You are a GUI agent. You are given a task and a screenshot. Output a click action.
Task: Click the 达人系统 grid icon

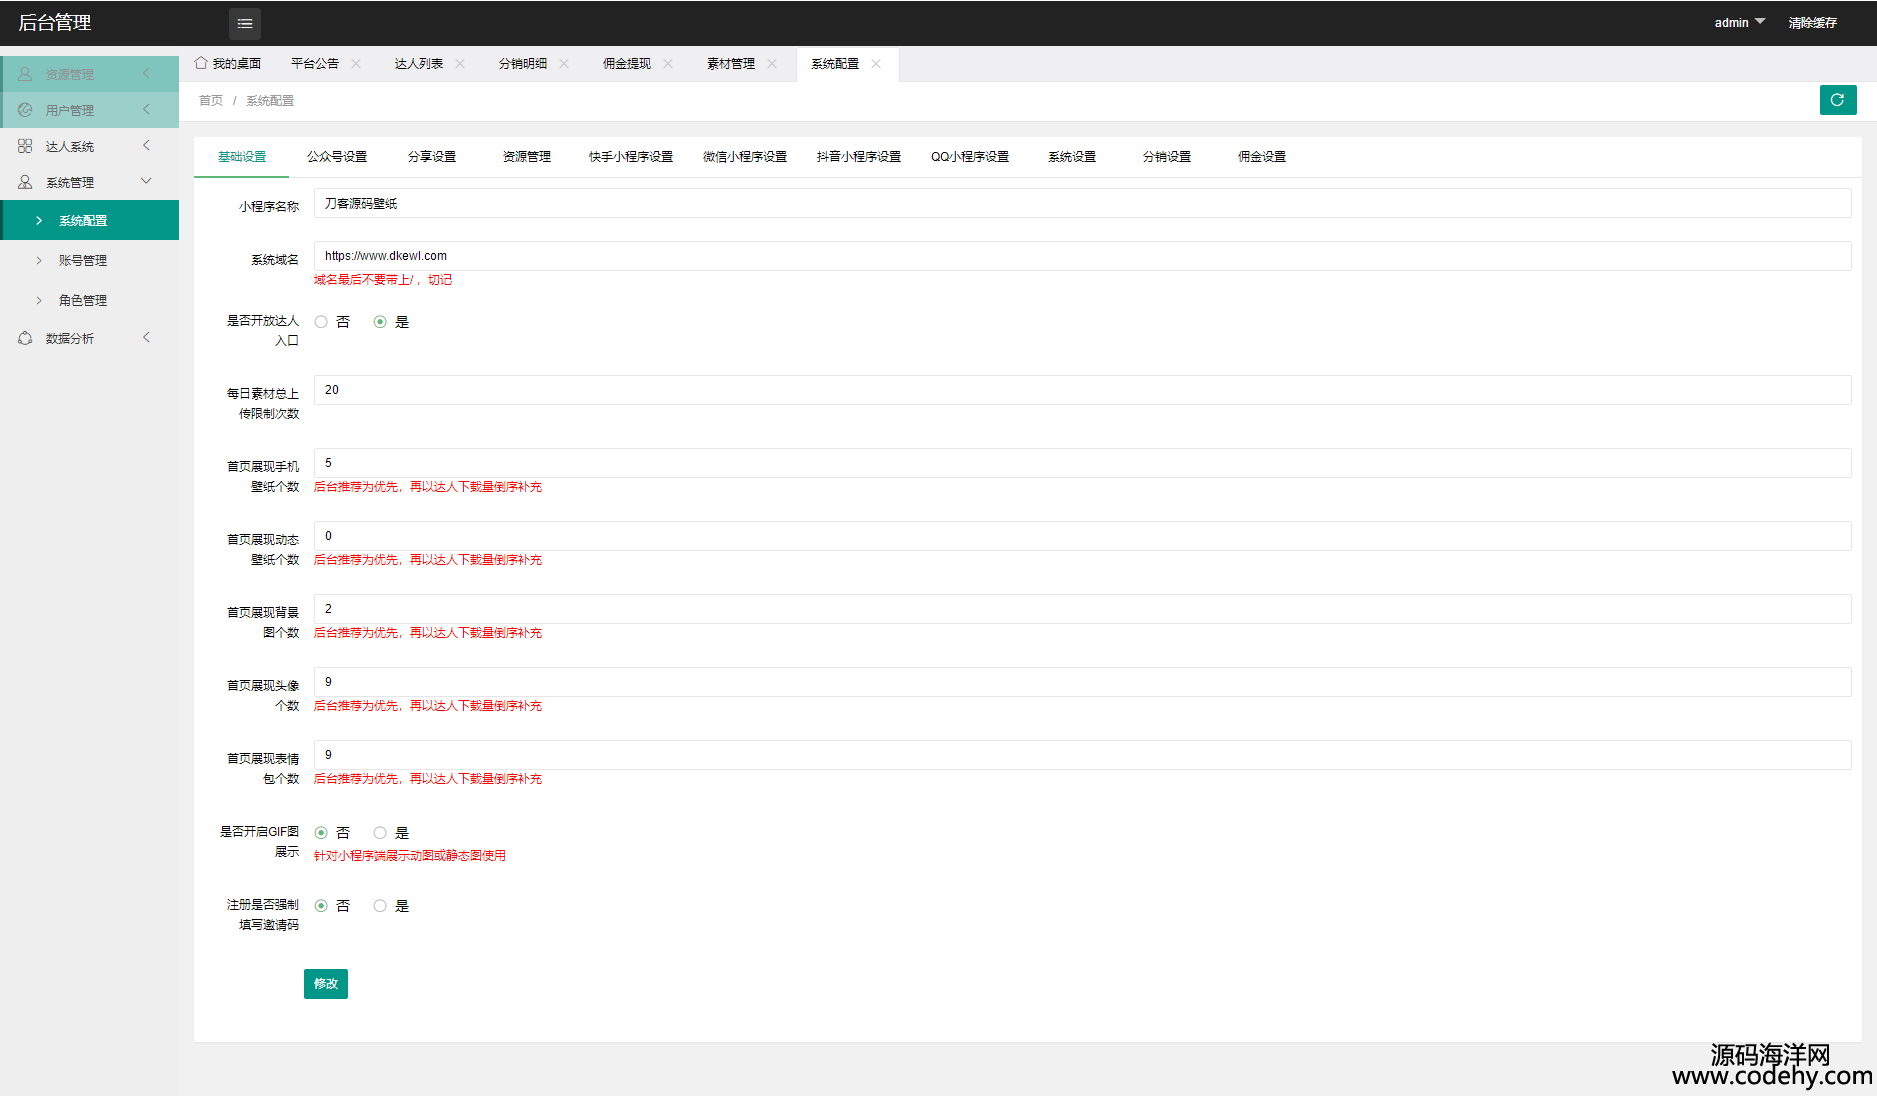[25, 146]
